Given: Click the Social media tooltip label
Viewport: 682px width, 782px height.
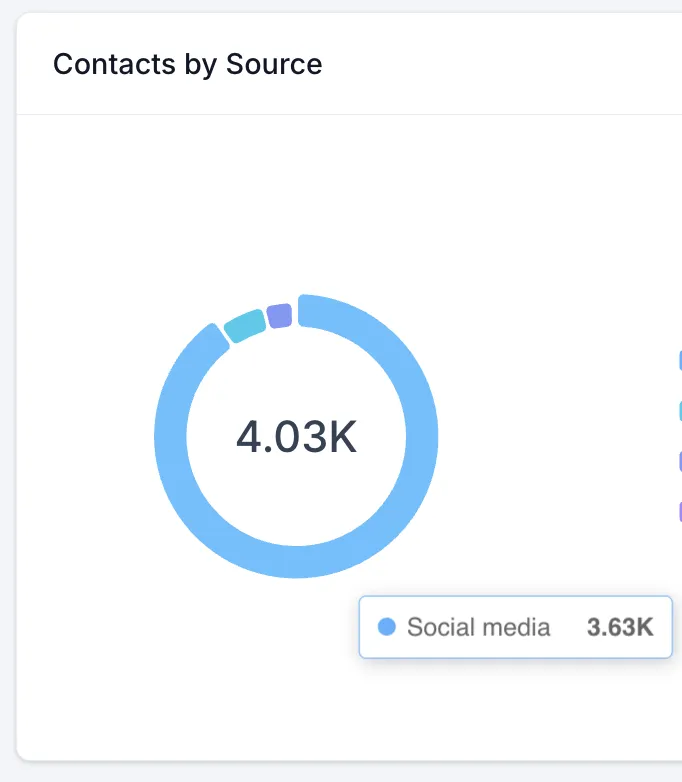Looking at the screenshot, I should pos(478,627).
